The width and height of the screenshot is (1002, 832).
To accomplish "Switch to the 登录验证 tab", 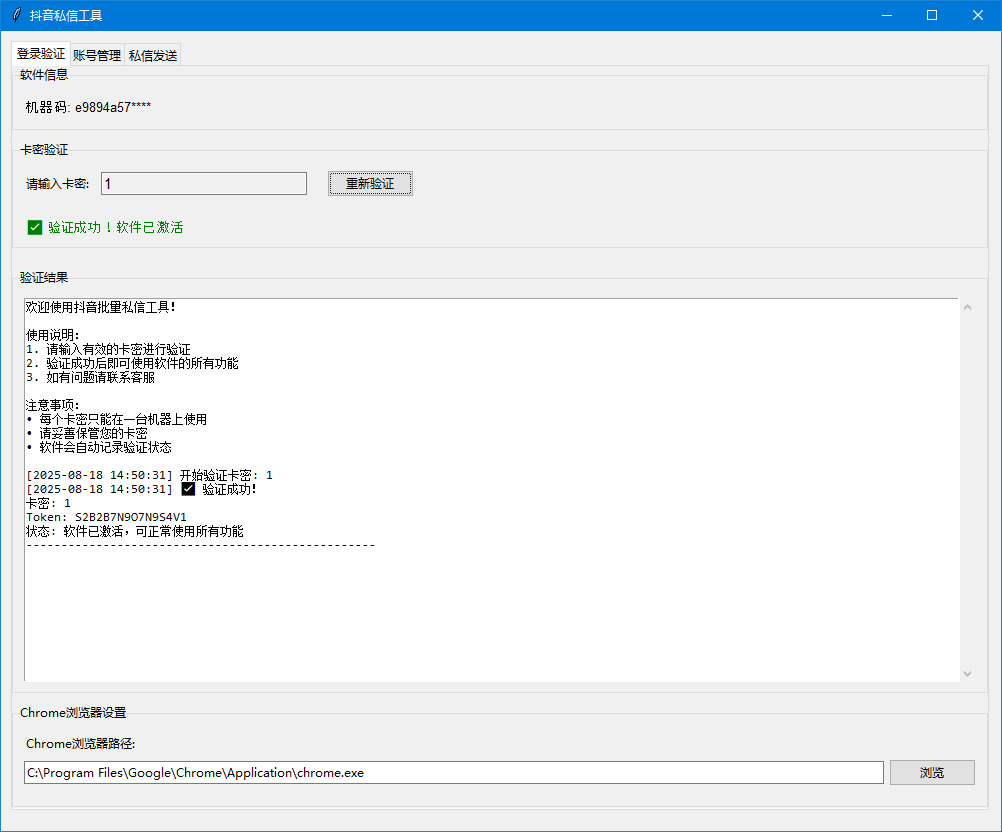I will 41,54.
